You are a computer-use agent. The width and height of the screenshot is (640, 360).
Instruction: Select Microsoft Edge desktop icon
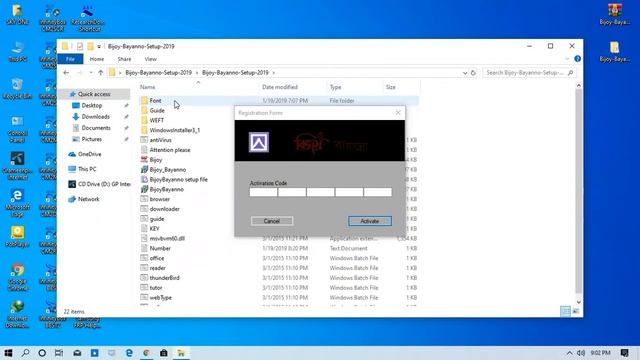(x=17, y=203)
